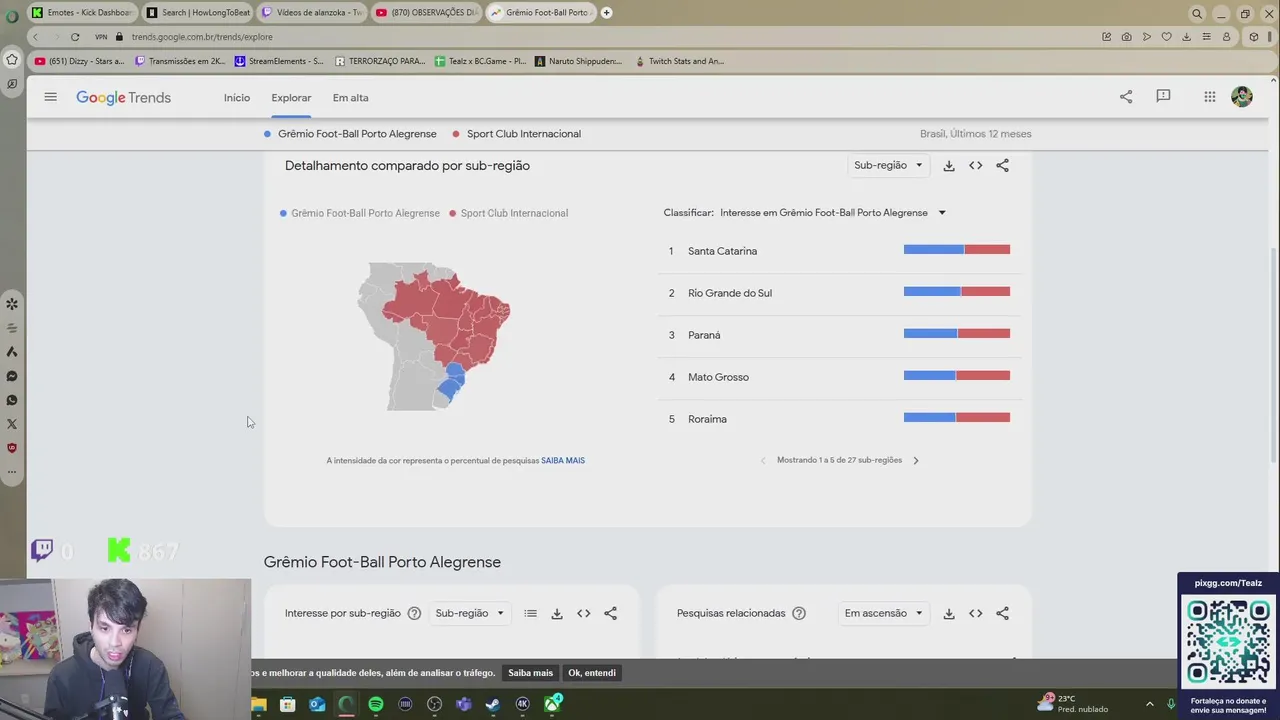Share the compared sub-region breakdown card

pos(1002,166)
